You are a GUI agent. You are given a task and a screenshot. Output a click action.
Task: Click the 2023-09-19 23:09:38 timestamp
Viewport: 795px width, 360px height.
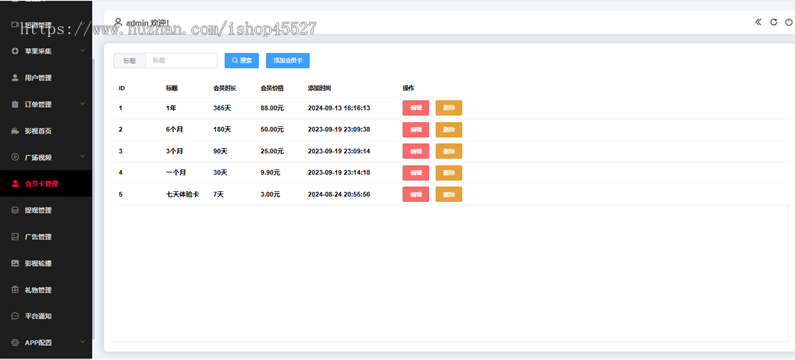coord(339,129)
